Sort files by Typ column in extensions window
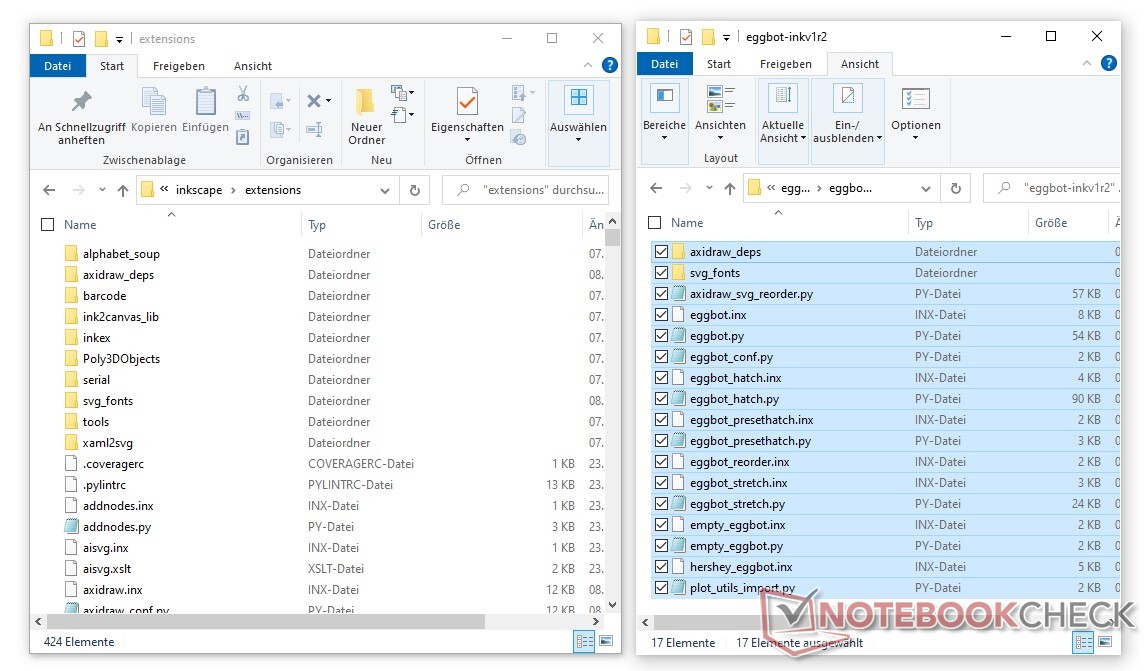1146x671 pixels. 317,225
